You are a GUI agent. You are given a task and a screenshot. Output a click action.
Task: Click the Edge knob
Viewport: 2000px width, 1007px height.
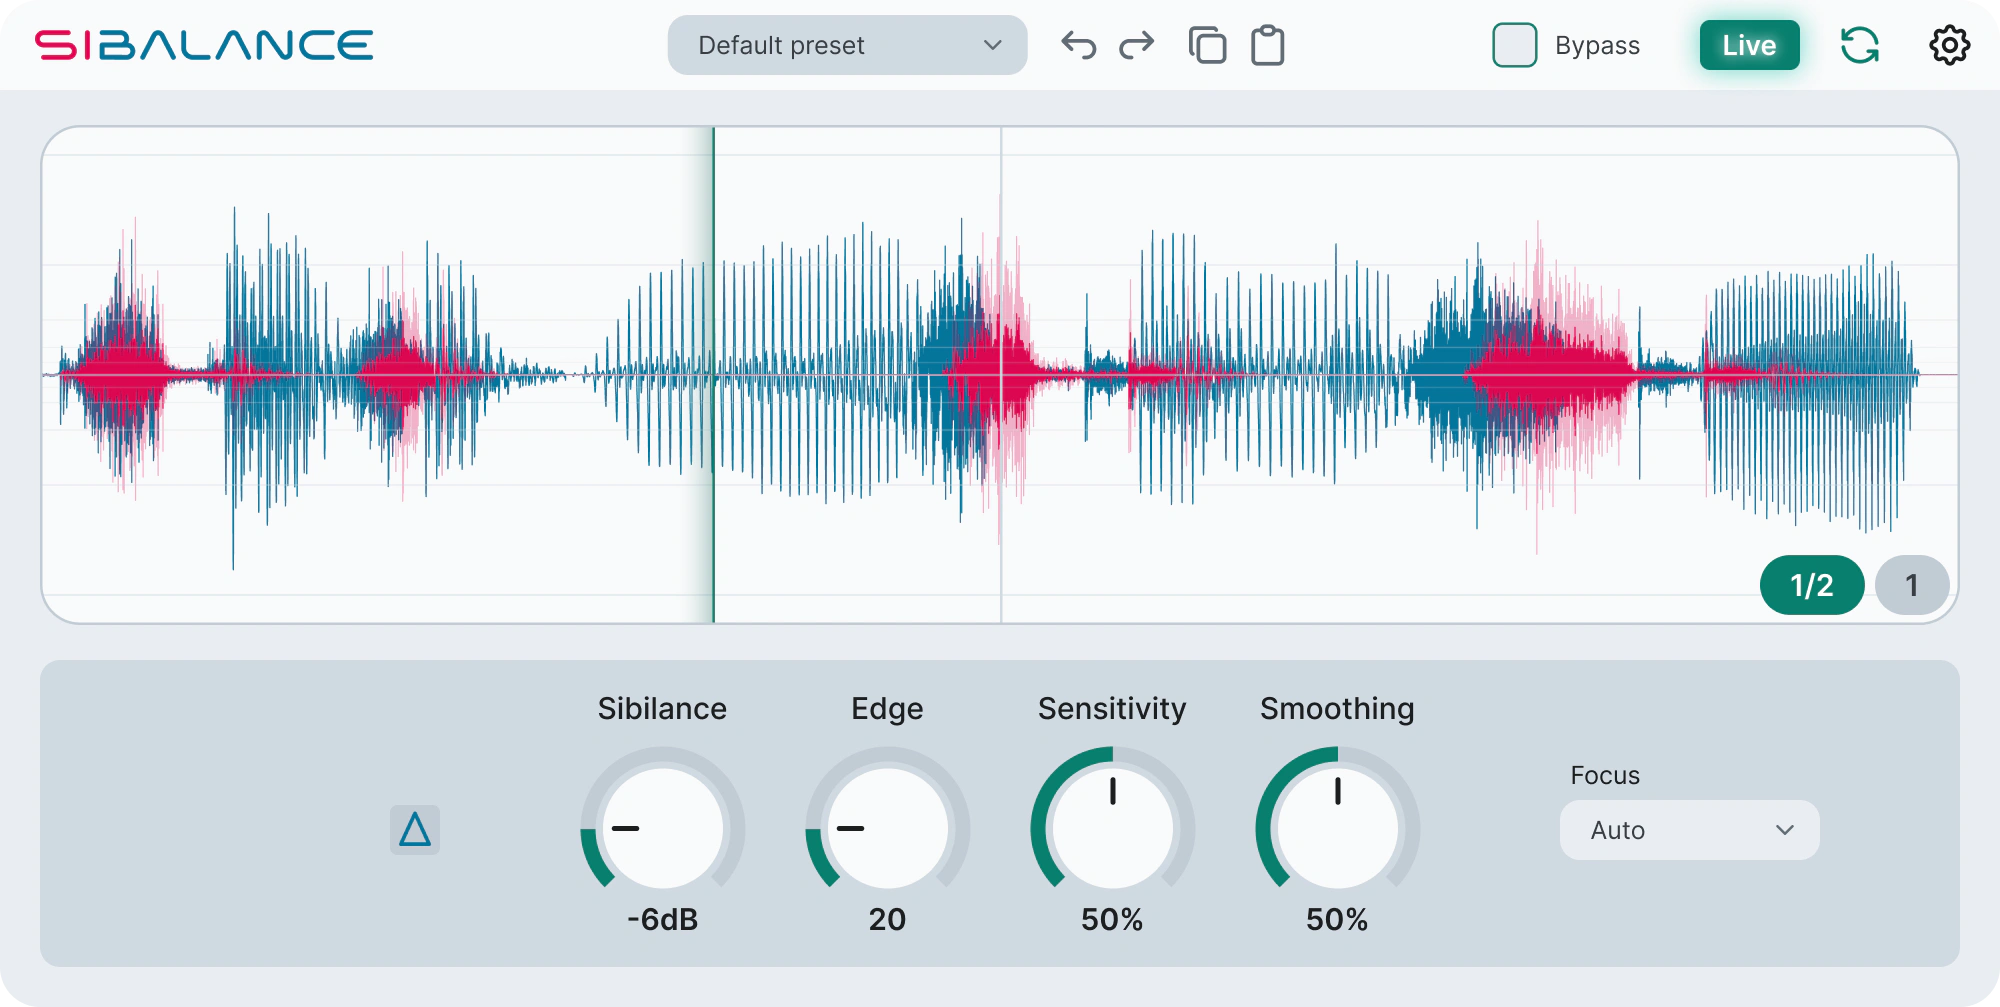[x=887, y=828]
